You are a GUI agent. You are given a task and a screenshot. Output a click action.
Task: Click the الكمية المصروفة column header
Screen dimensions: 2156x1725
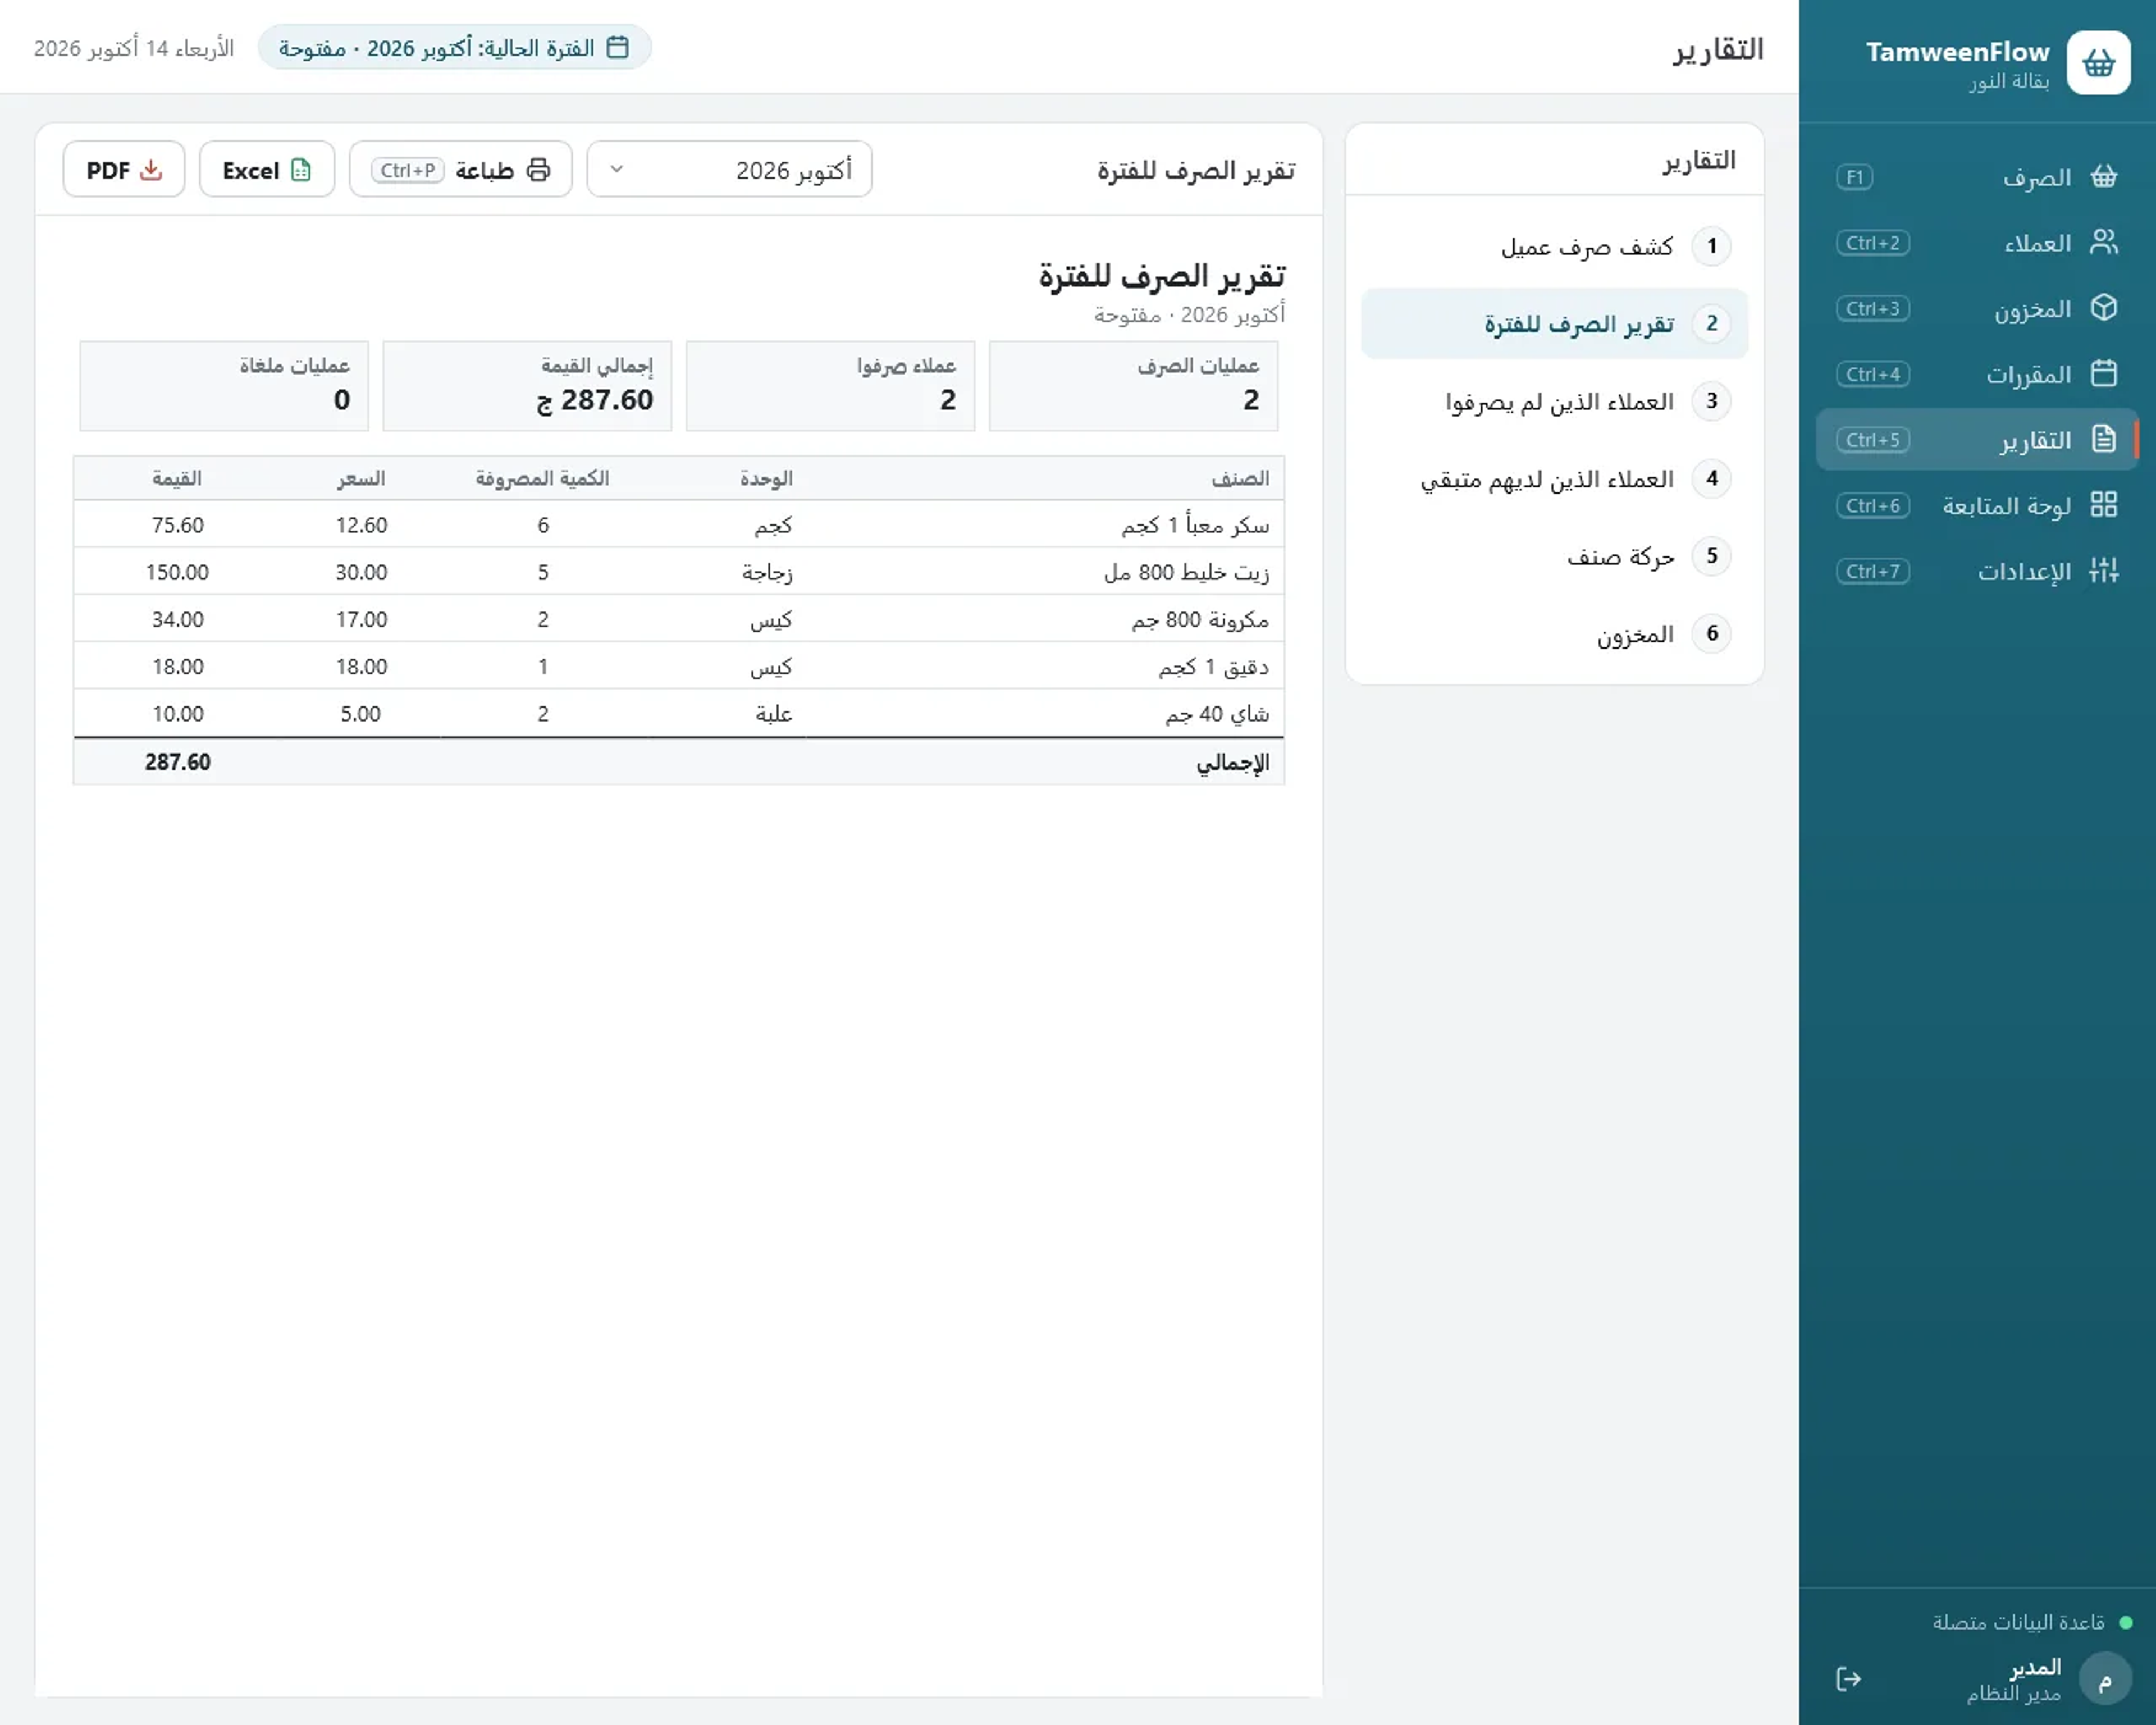pyautogui.click(x=542, y=479)
